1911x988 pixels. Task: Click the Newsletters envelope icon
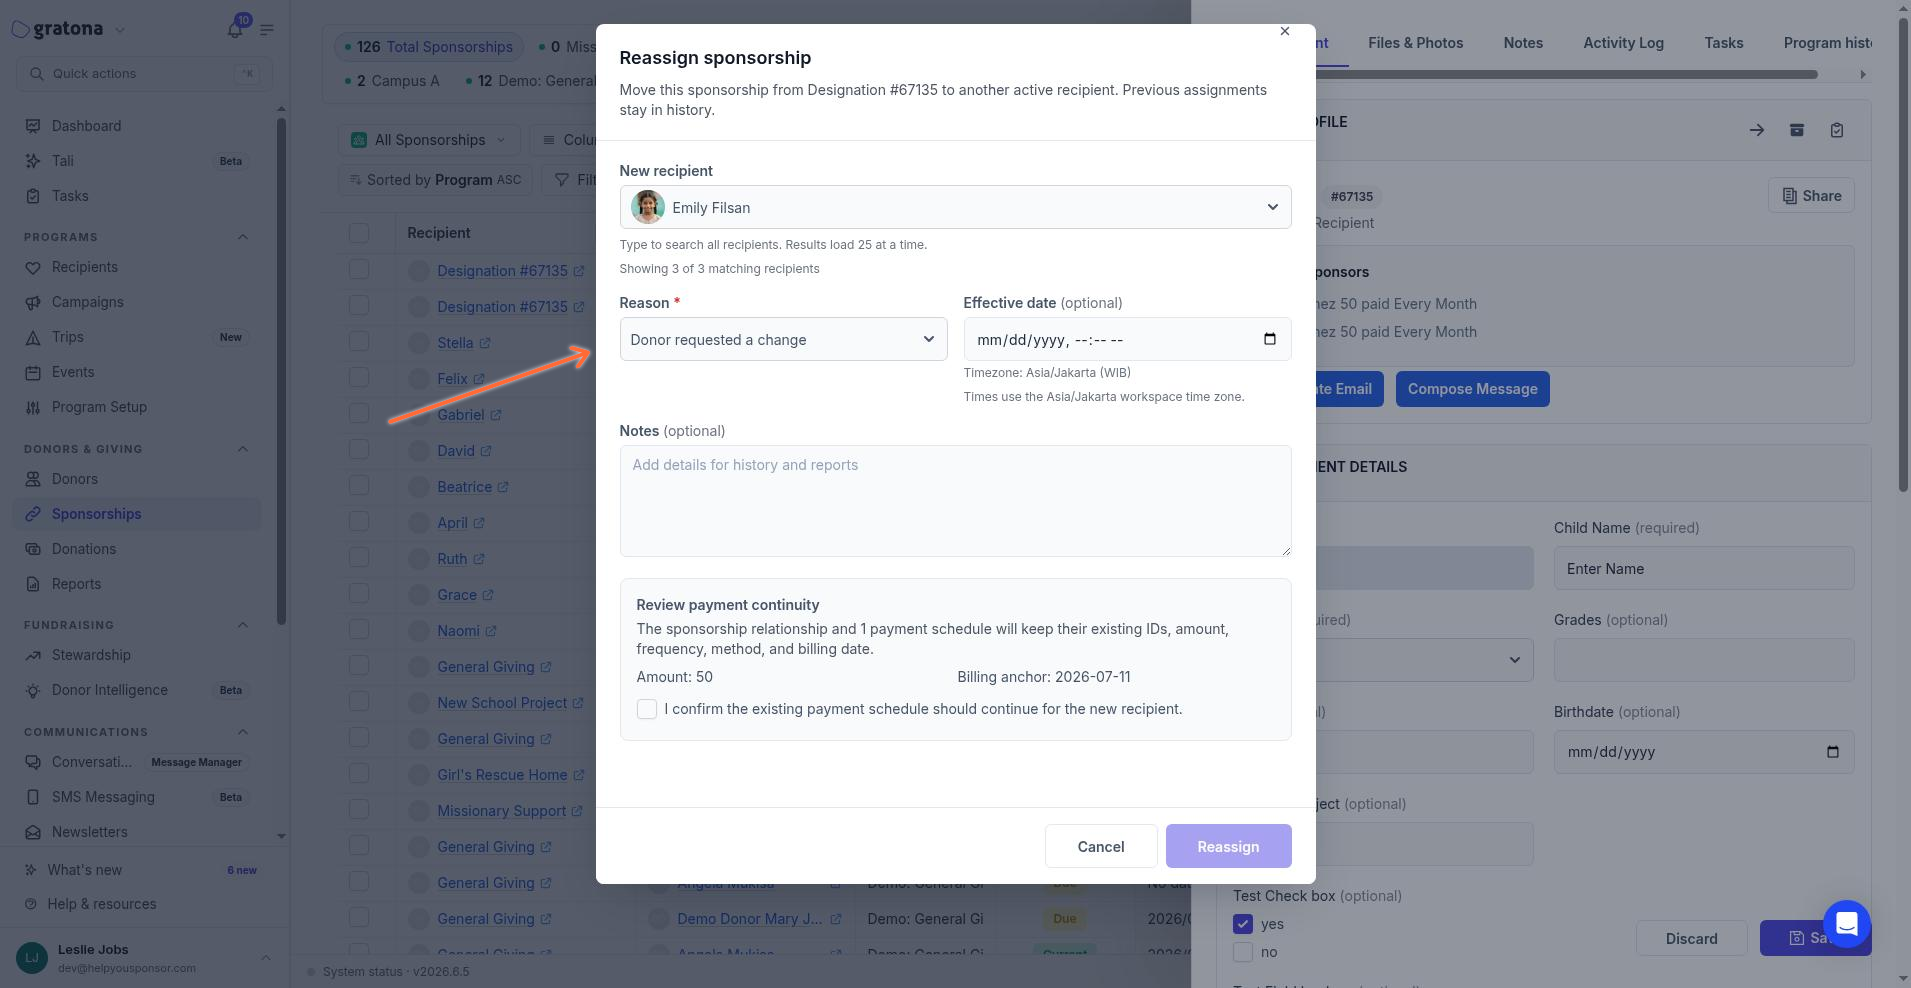point(33,832)
